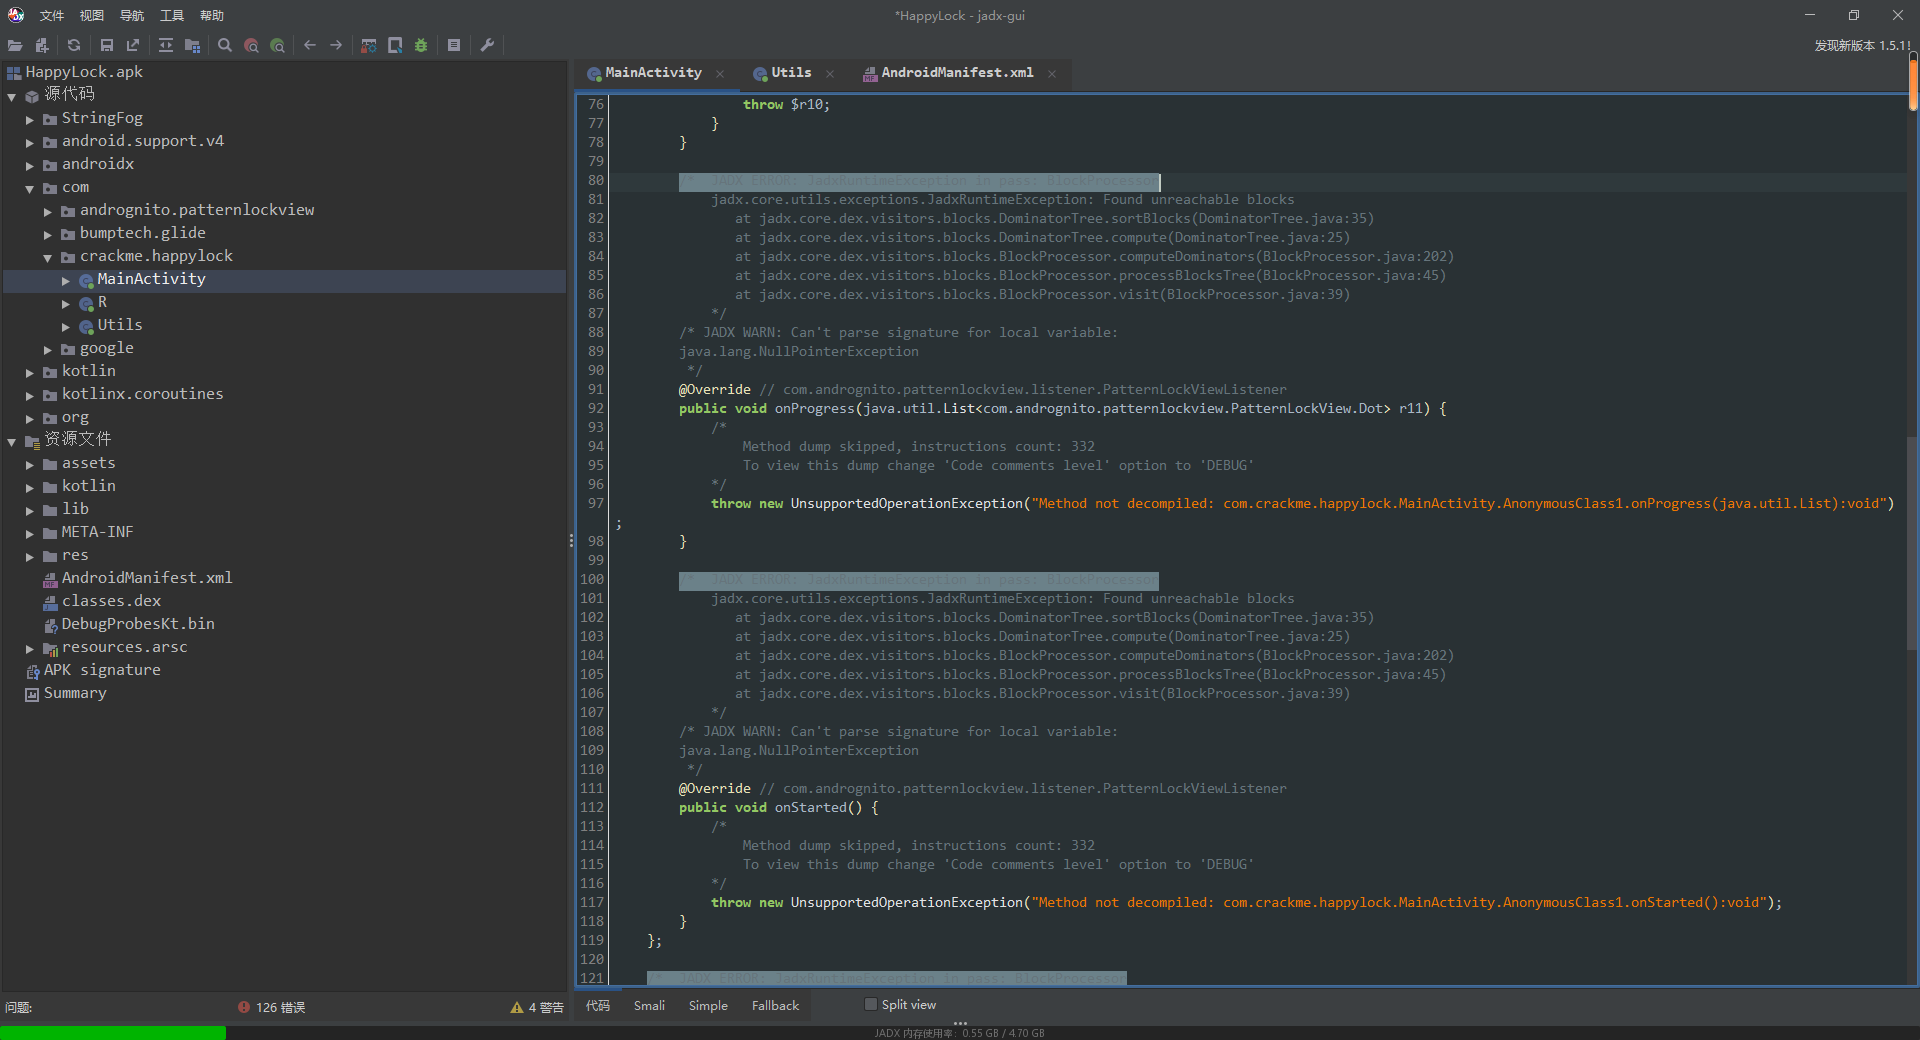Collapse the 源代码 source root
The image size is (1920, 1040).
(x=12, y=96)
